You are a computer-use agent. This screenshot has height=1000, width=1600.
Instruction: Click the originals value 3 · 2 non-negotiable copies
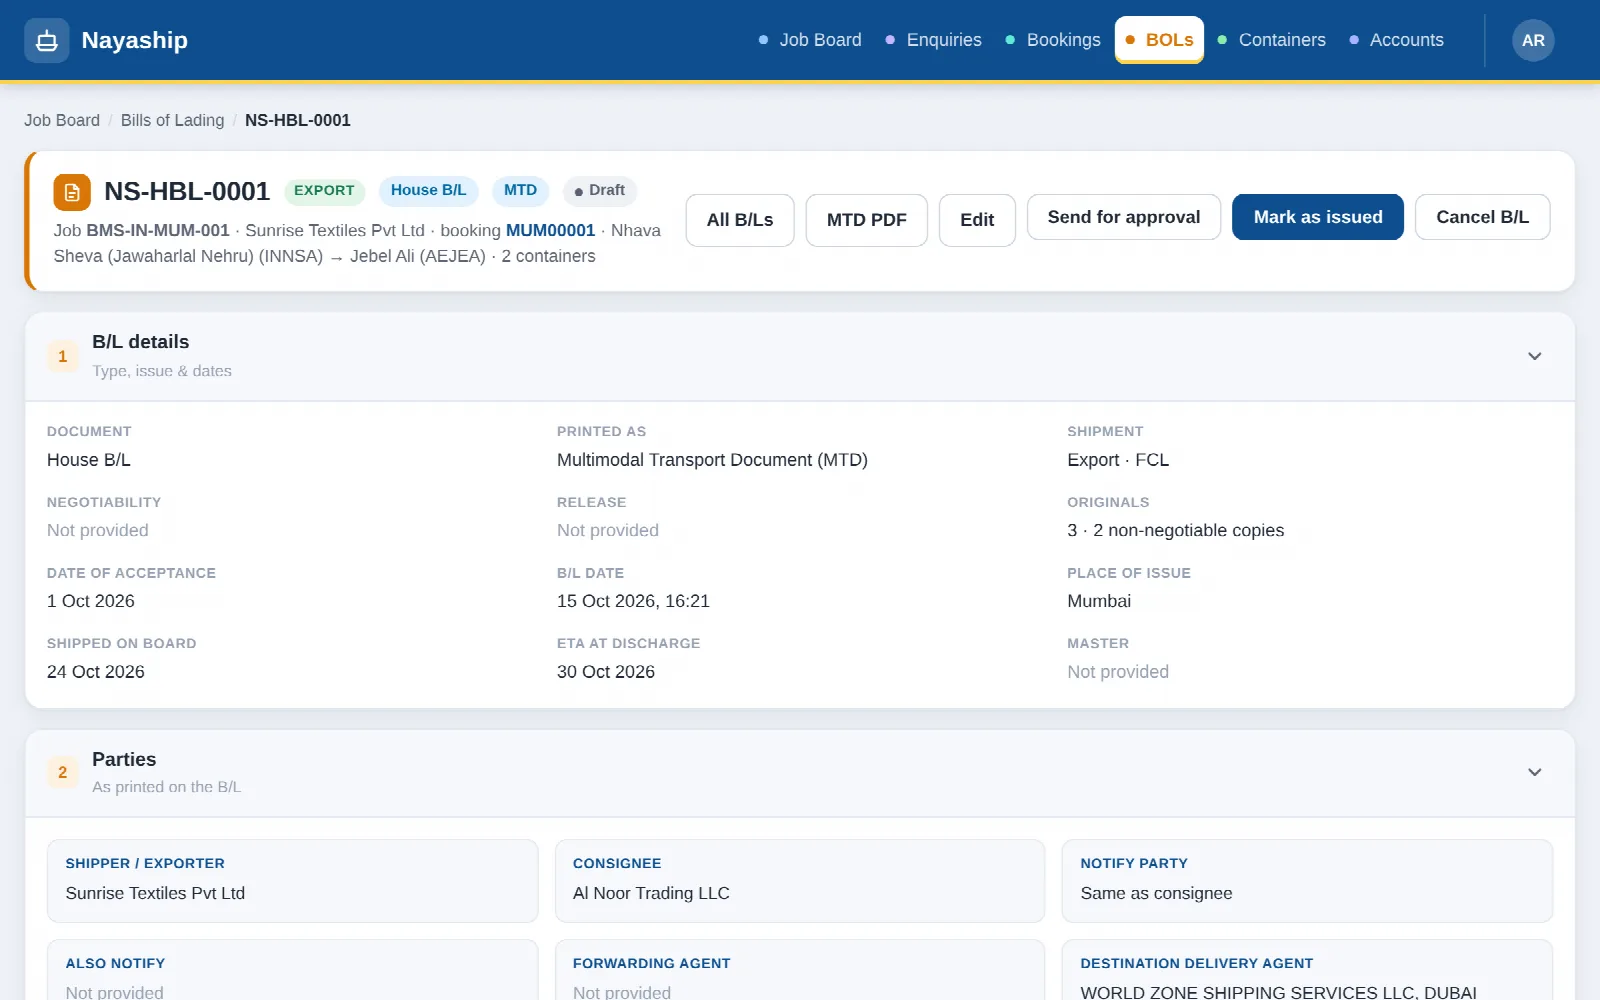tap(1175, 530)
